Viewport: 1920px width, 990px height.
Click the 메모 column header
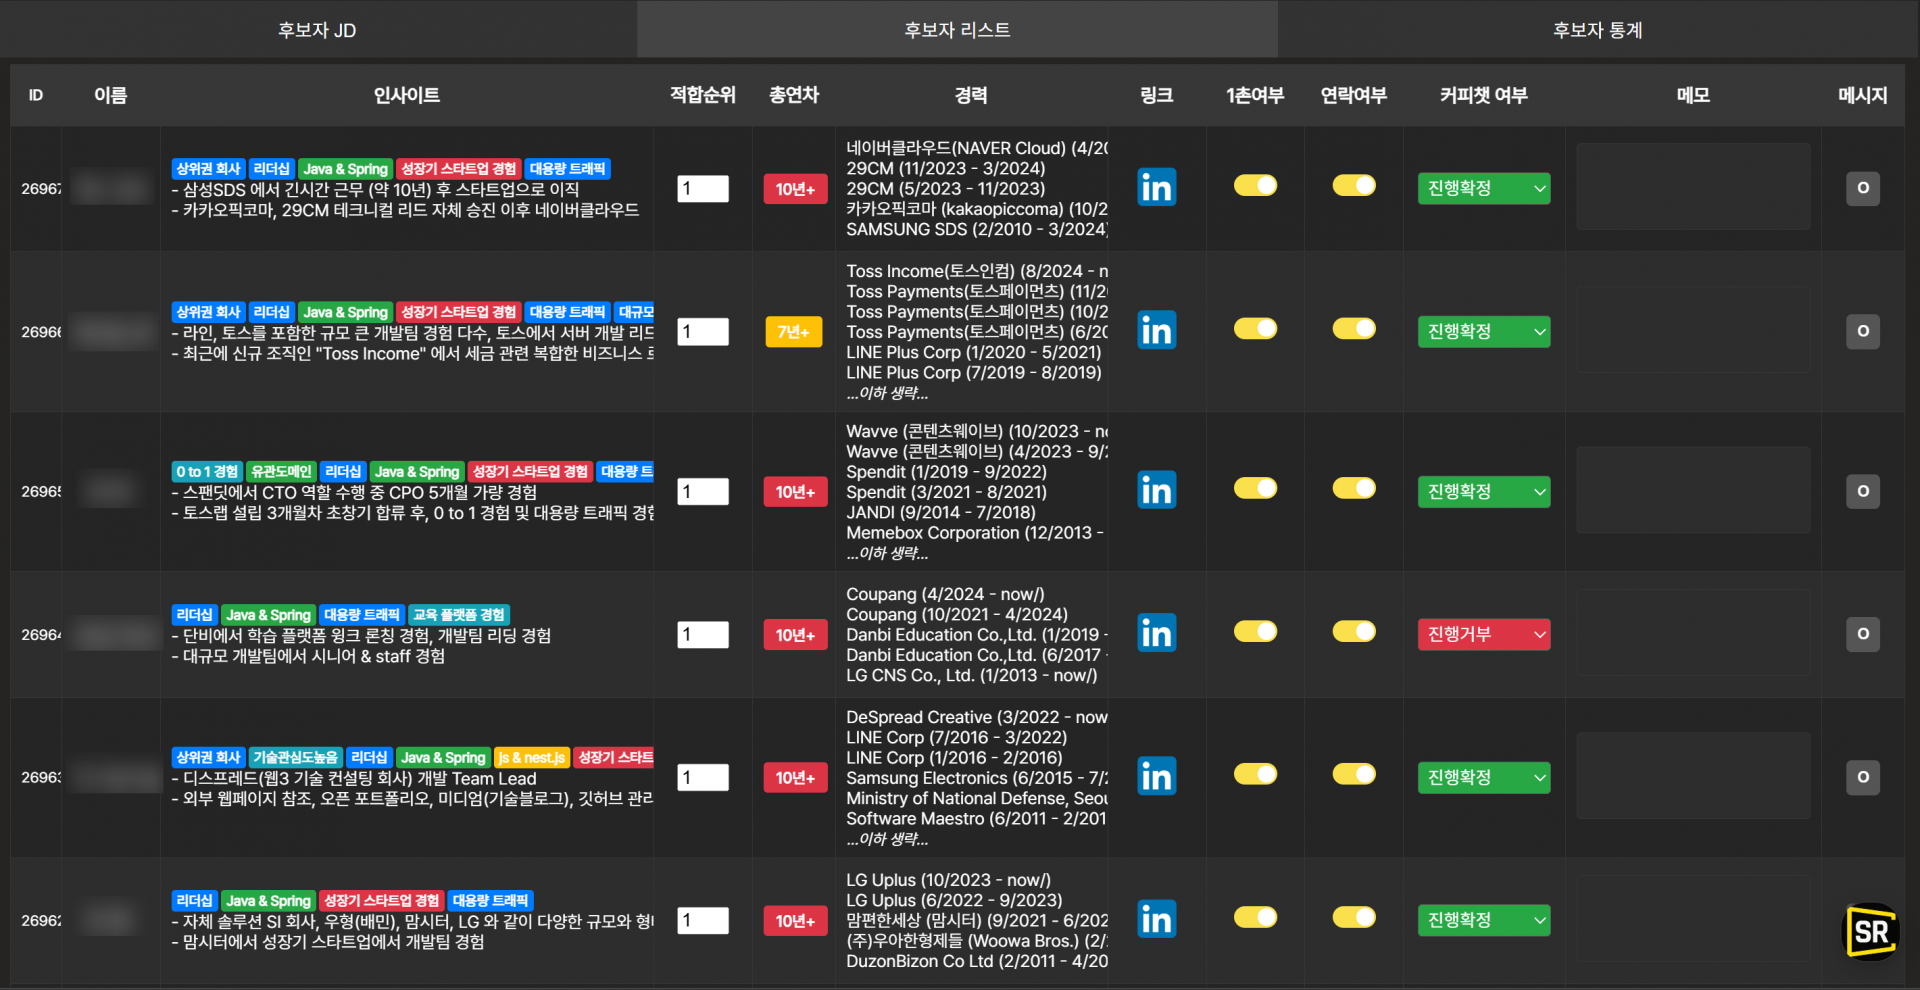[x=1693, y=95]
